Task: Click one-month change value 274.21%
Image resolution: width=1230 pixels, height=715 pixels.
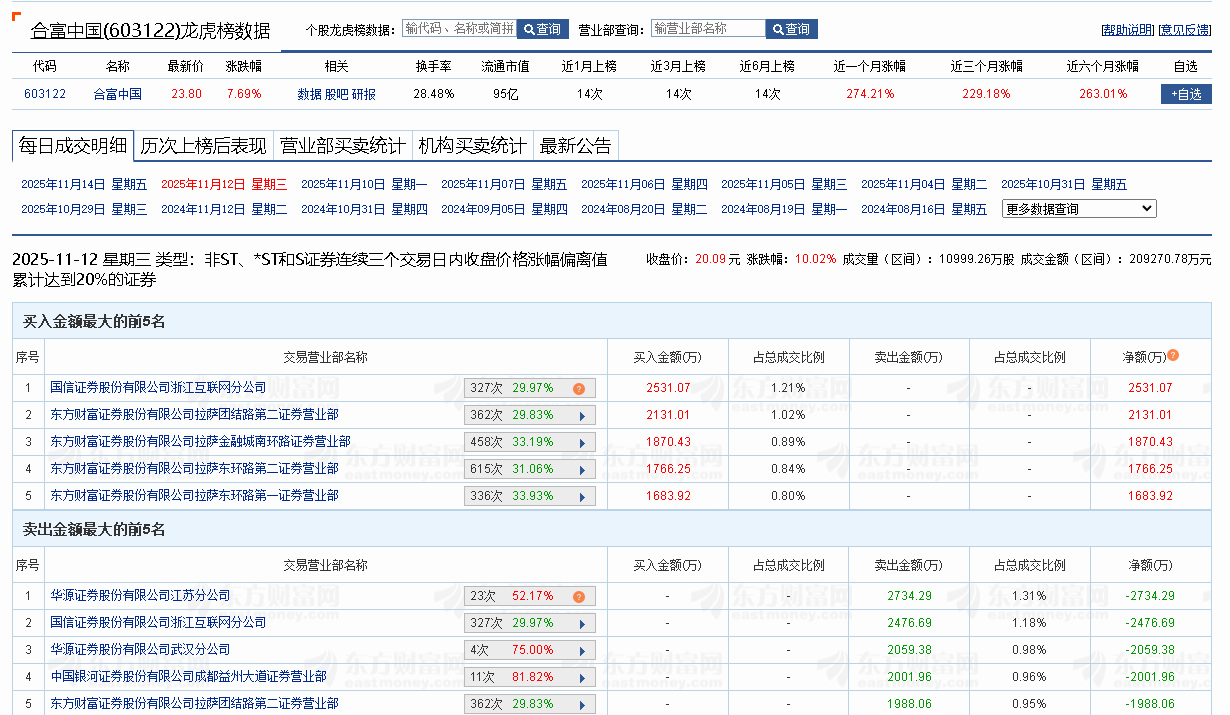Action: [x=870, y=94]
